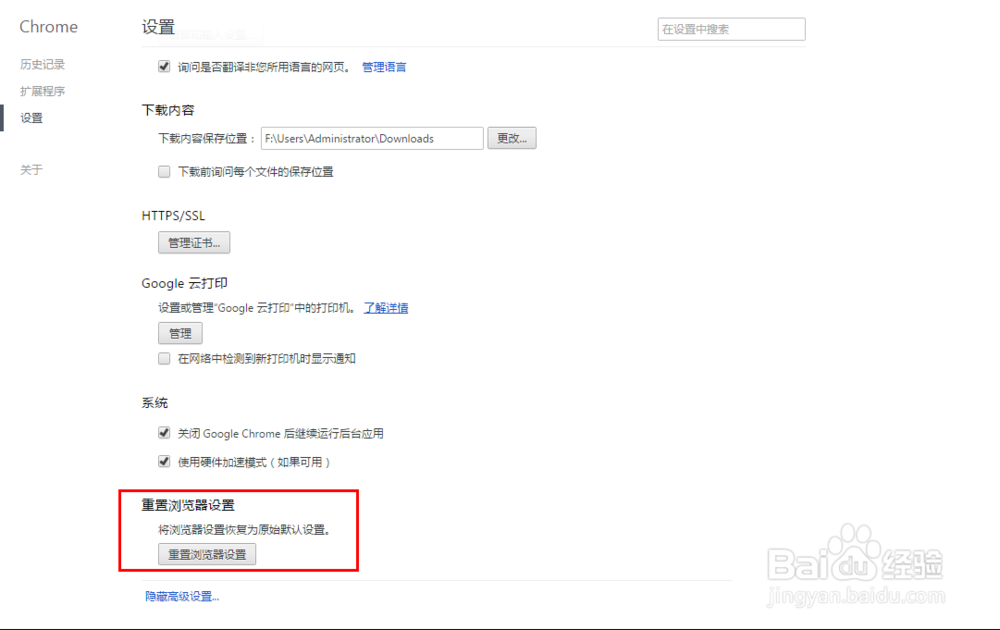Click the 管理证书... button
The image size is (1000, 630).
tap(194, 243)
